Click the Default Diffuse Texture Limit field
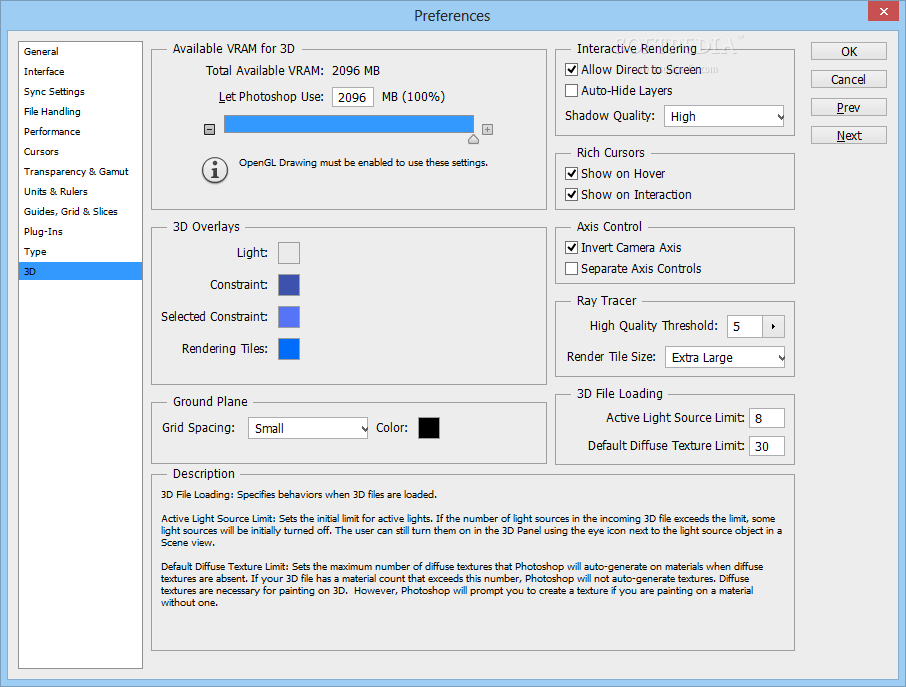This screenshot has height=687, width=906. pyautogui.click(x=767, y=446)
